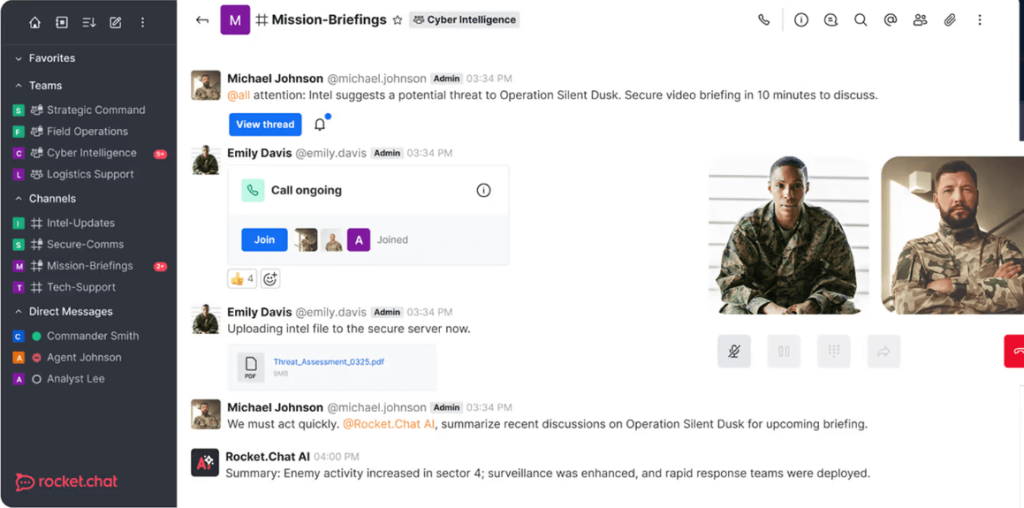This screenshot has height=508, width=1024.
Task: Click the @Rocket.Chat AI mention
Action: coord(389,424)
